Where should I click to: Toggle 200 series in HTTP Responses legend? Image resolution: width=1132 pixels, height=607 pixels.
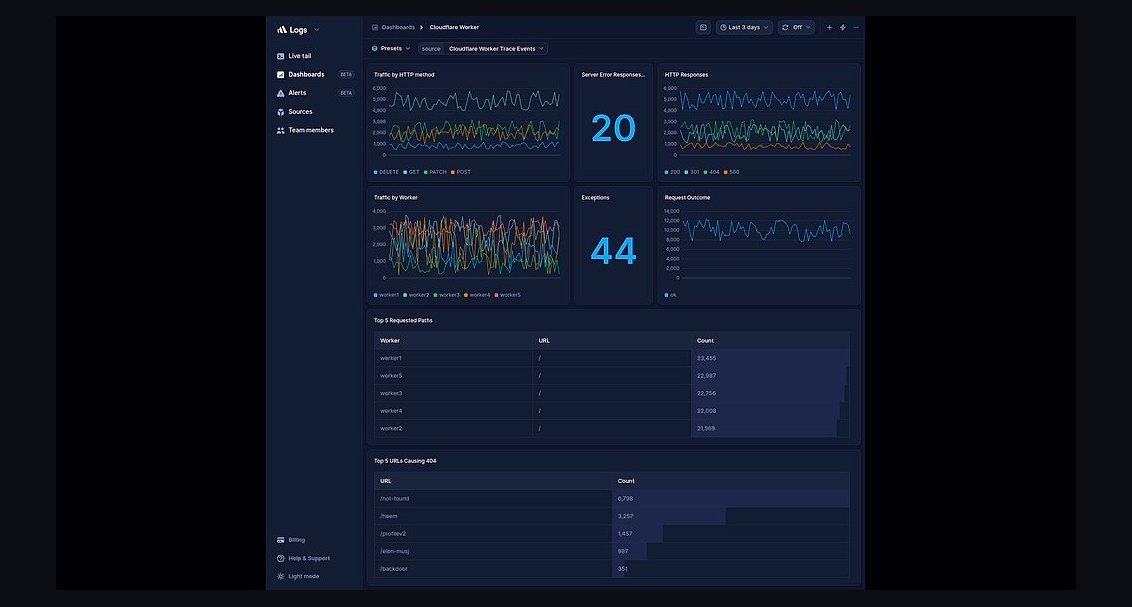(x=672, y=172)
